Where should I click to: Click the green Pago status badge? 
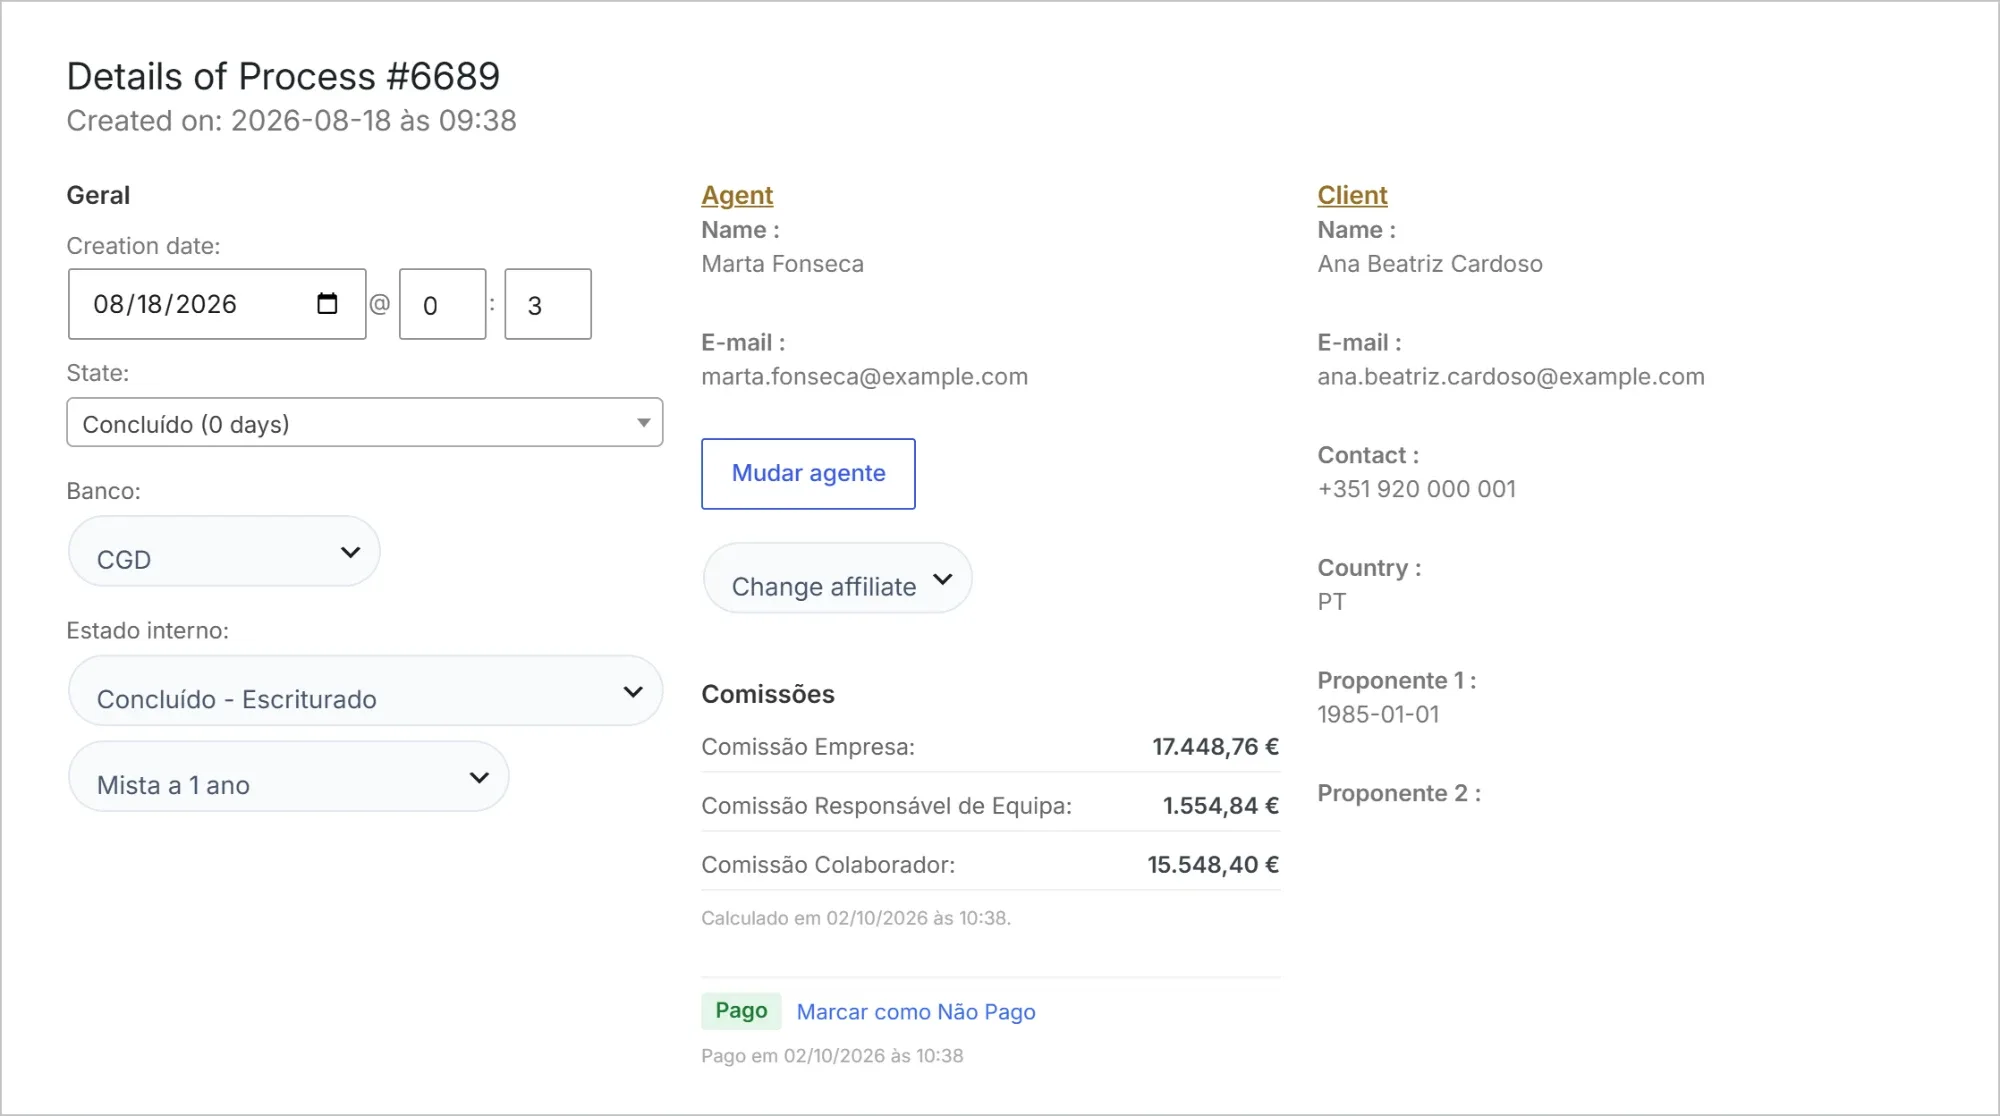click(741, 1011)
